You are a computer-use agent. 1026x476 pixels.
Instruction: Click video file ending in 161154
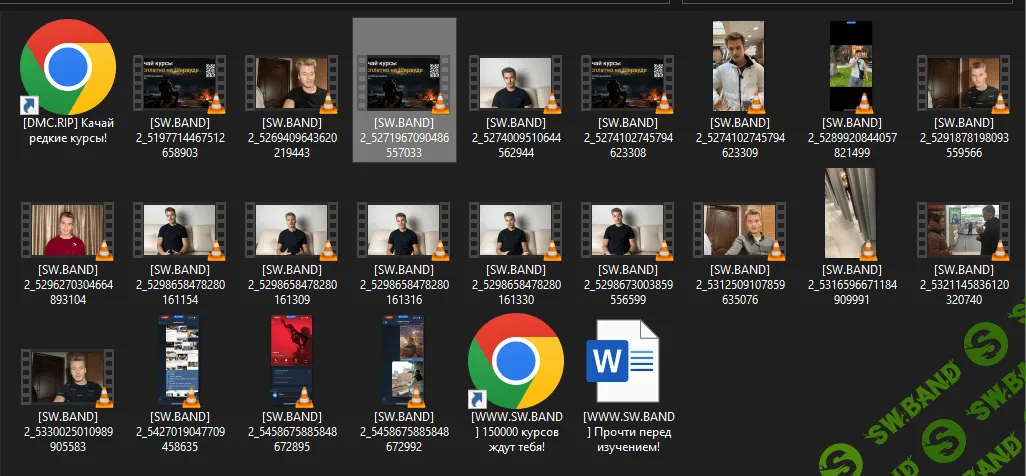pos(180,230)
